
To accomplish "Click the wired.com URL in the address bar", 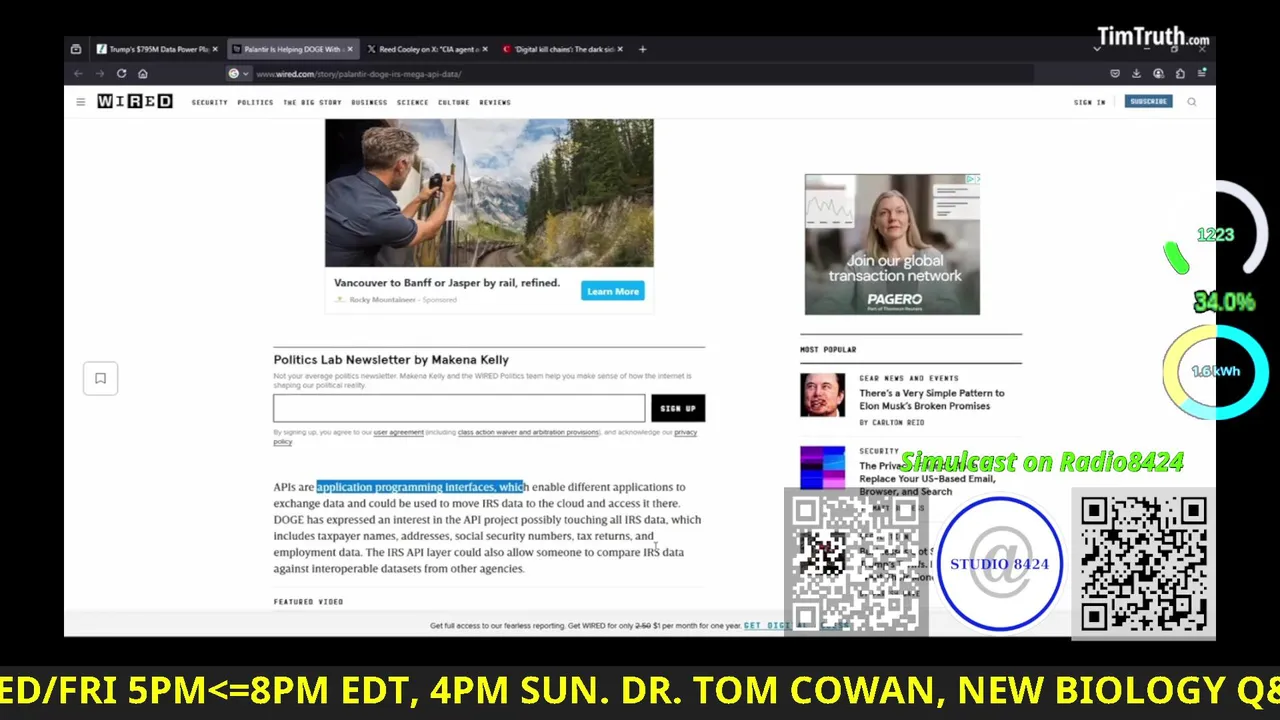I will point(358,74).
